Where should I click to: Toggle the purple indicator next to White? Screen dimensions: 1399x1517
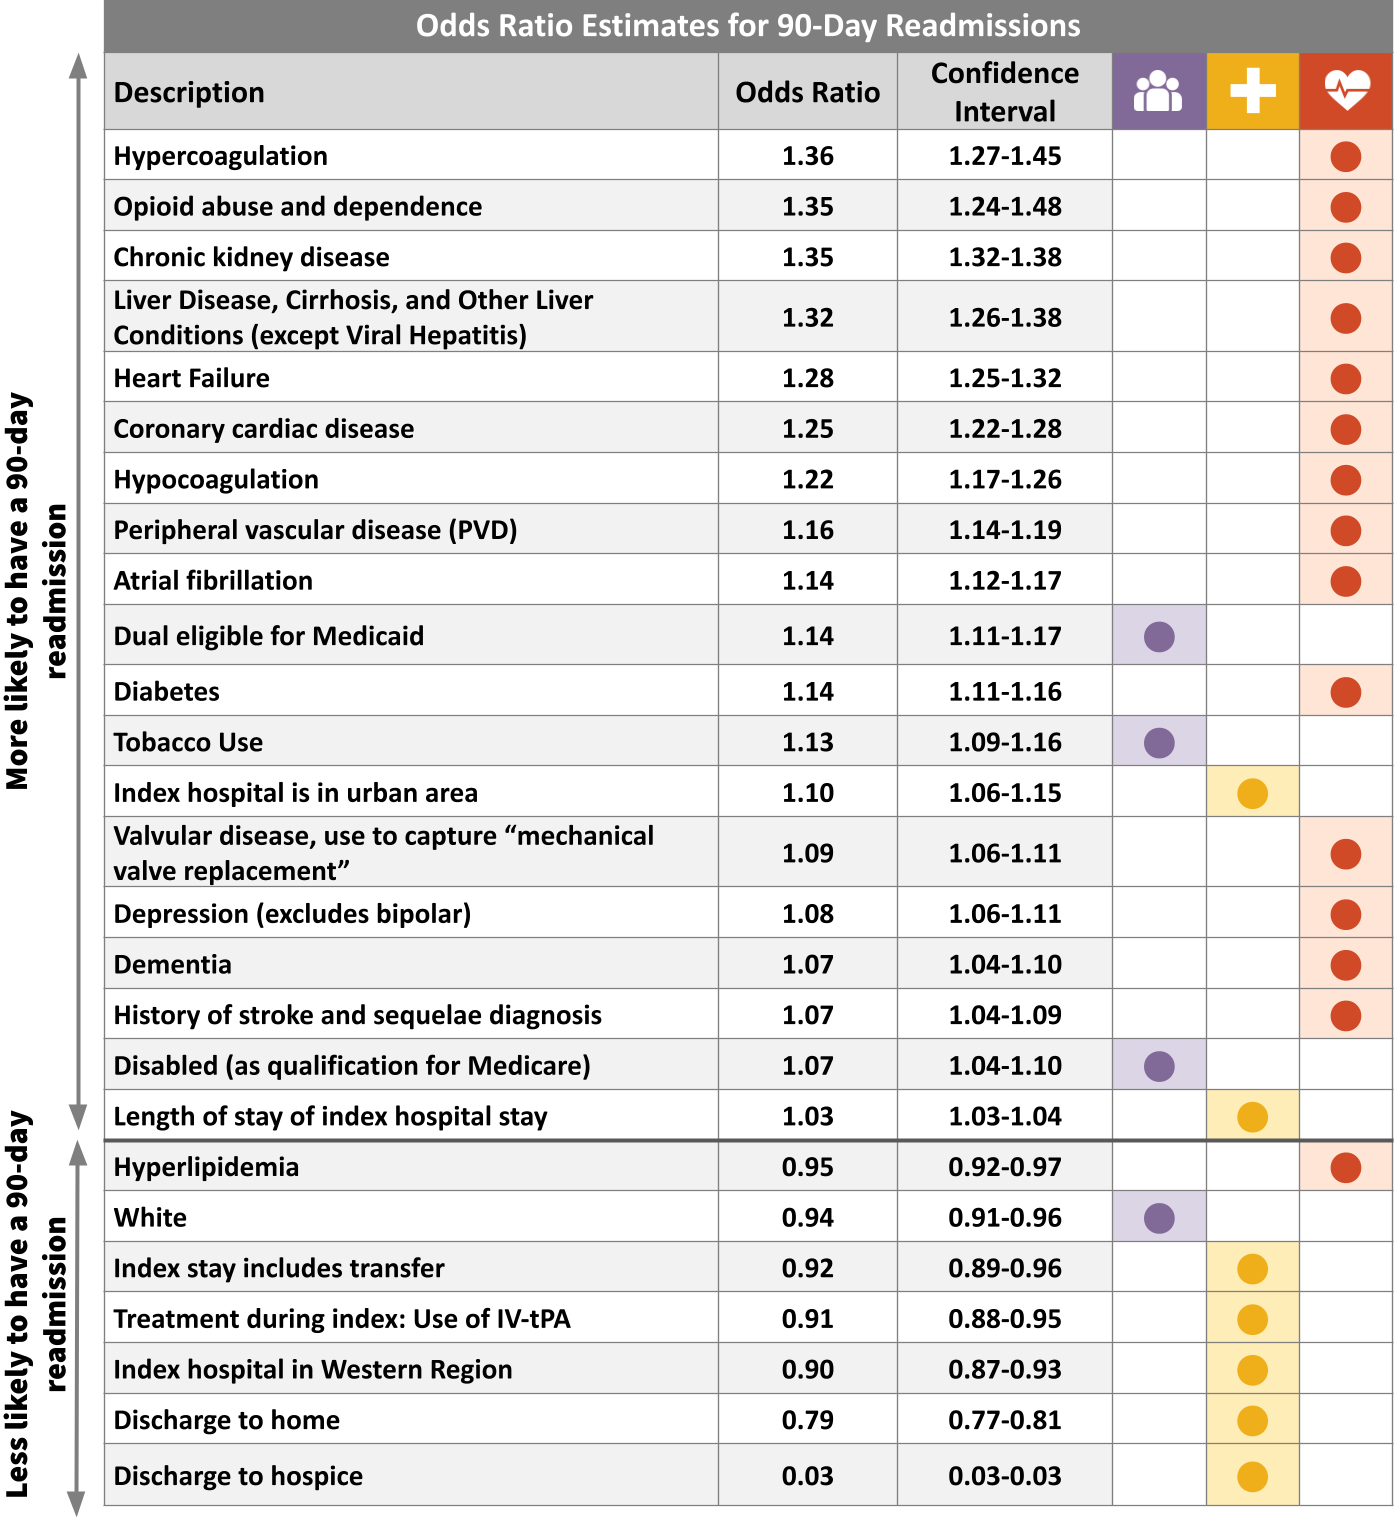pos(1158,1217)
